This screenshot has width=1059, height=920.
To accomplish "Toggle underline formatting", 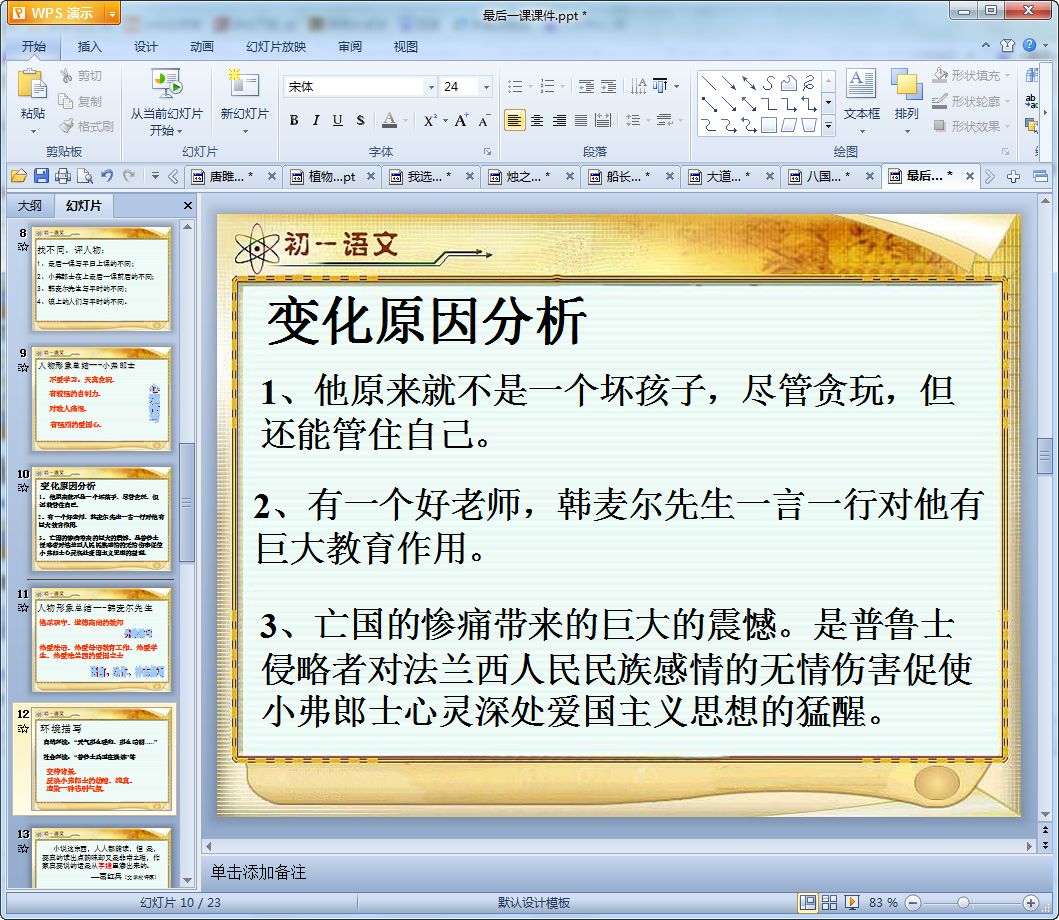I will 338,120.
